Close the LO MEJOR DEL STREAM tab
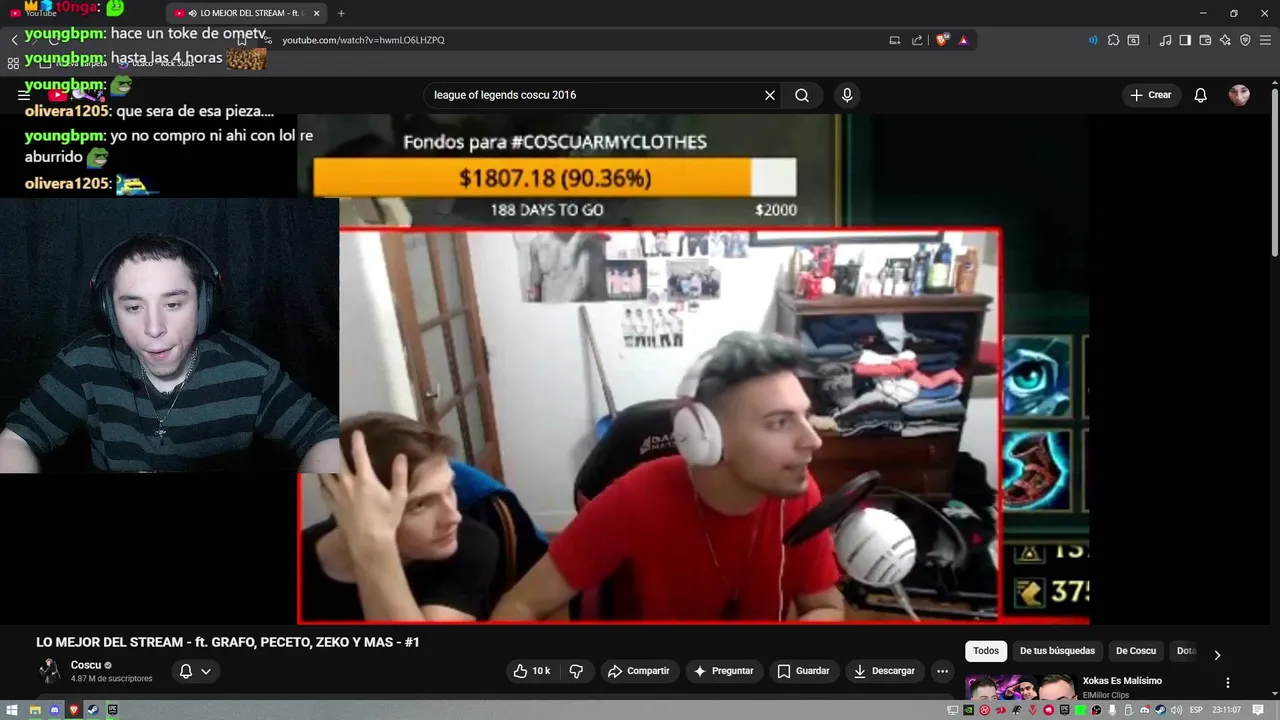Viewport: 1280px width, 720px height. click(317, 13)
